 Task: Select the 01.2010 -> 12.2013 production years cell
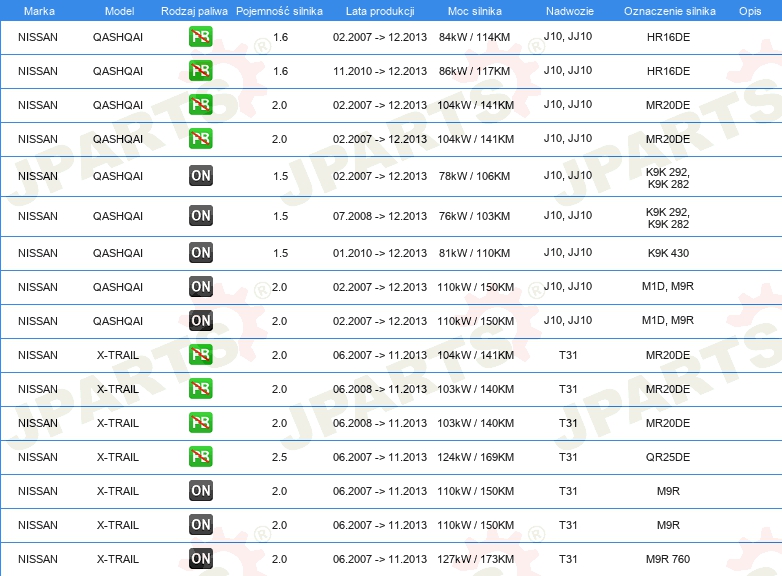point(380,253)
